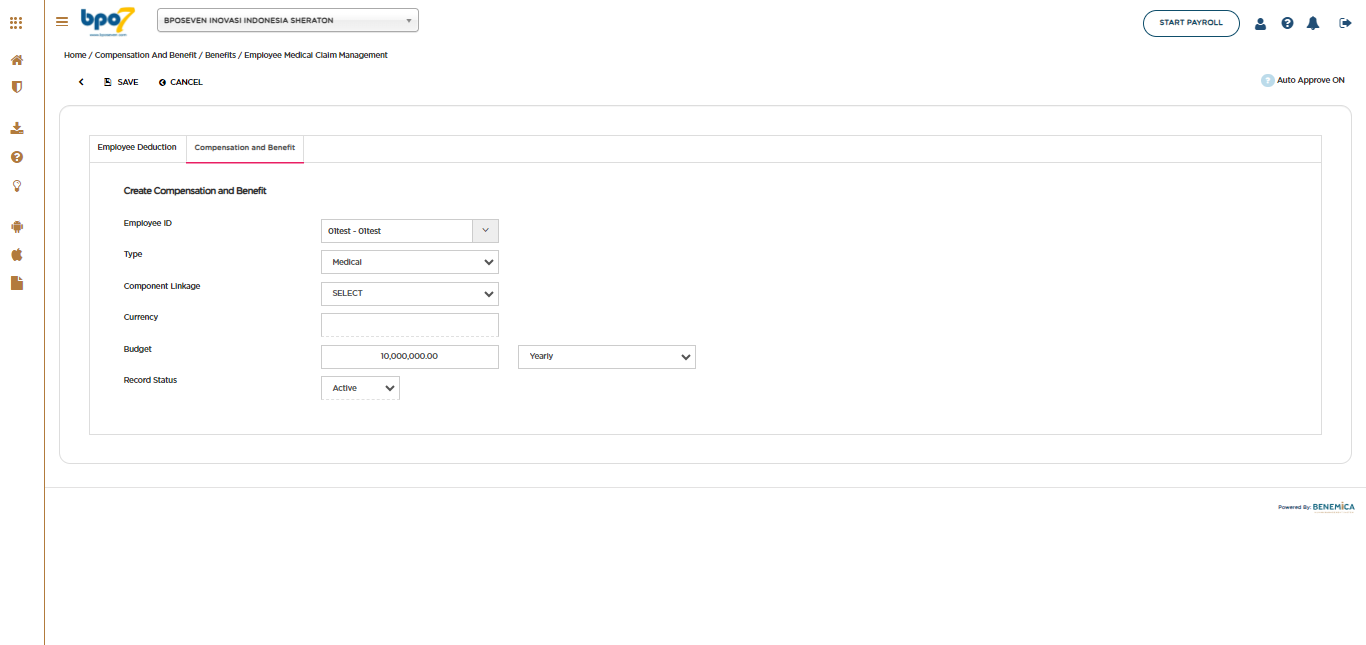Click Auto Approve ON label
Screen dimensions: 1366x645
[x=1311, y=80]
